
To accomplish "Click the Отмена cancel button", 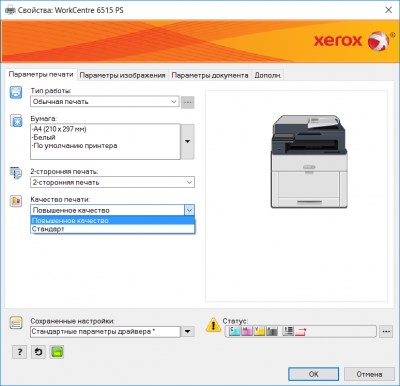I will (x=369, y=374).
